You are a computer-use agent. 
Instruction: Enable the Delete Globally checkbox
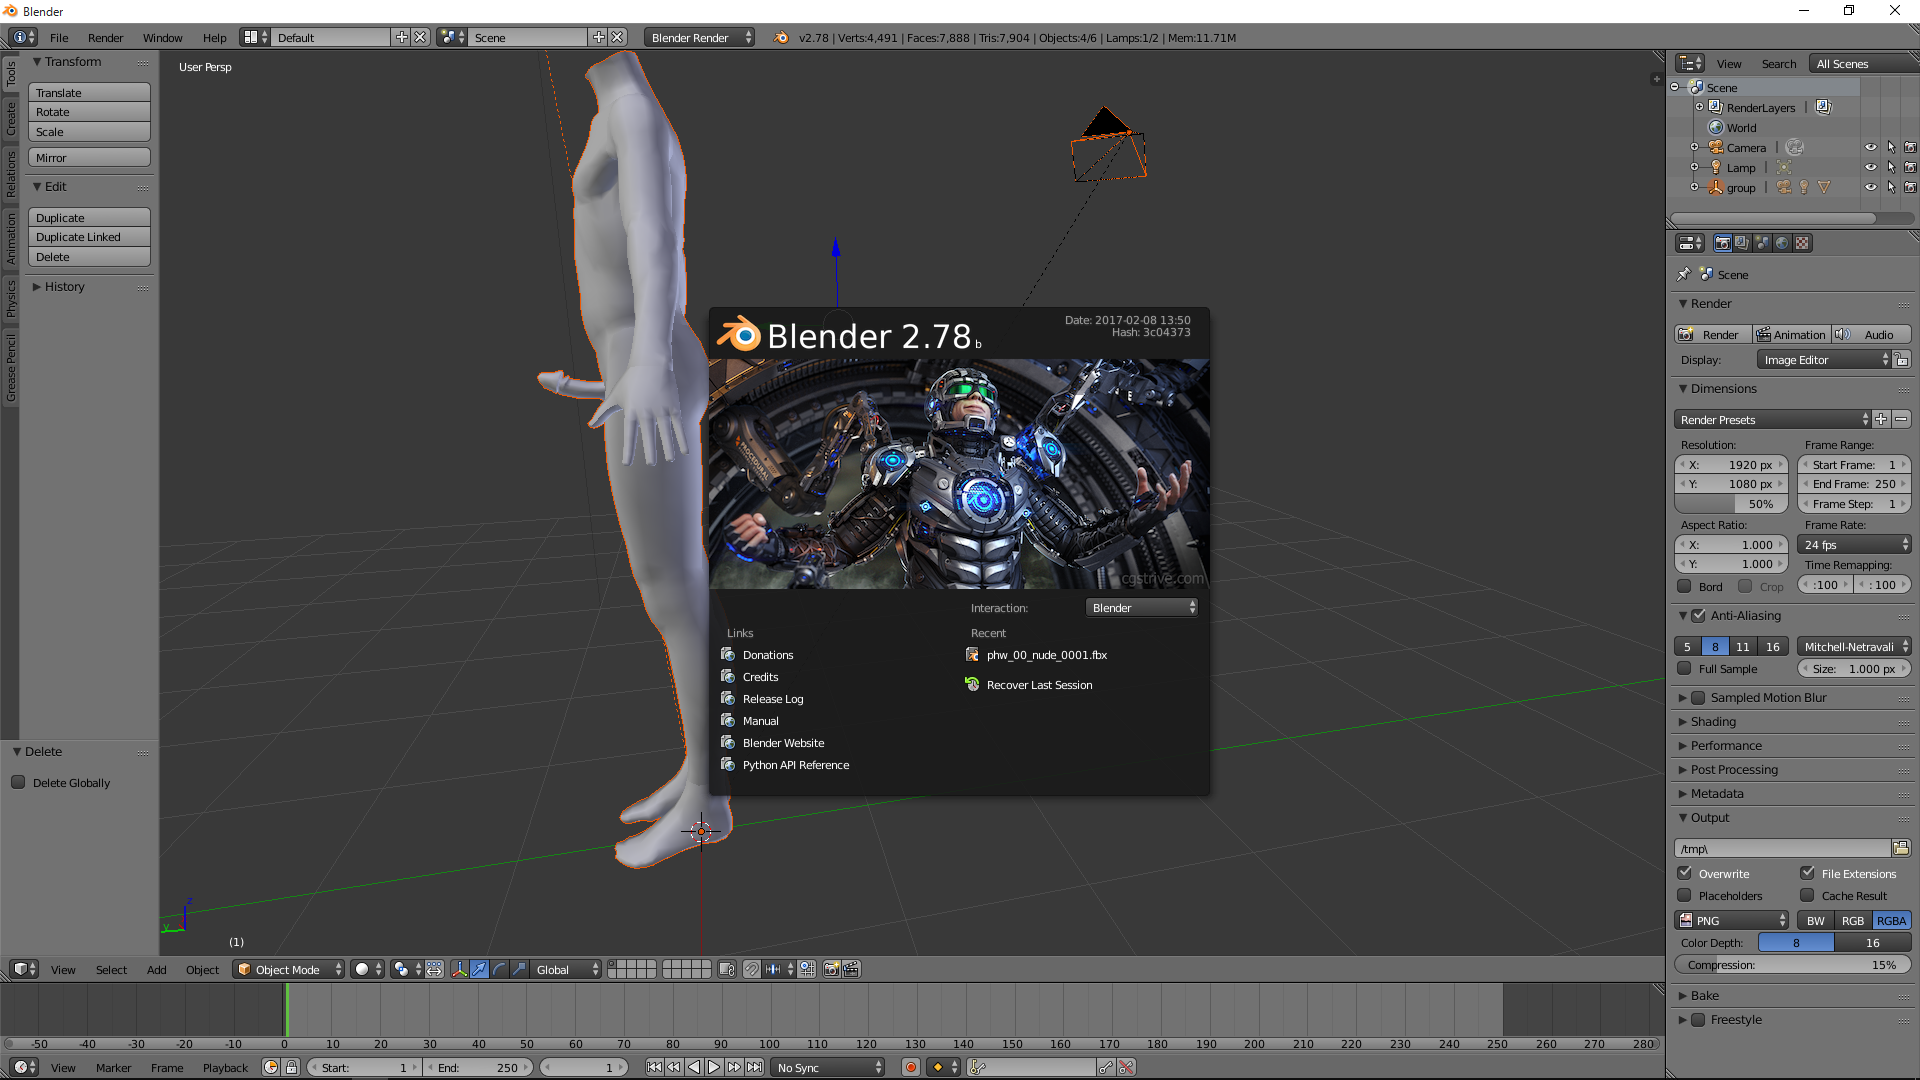point(18,782)
